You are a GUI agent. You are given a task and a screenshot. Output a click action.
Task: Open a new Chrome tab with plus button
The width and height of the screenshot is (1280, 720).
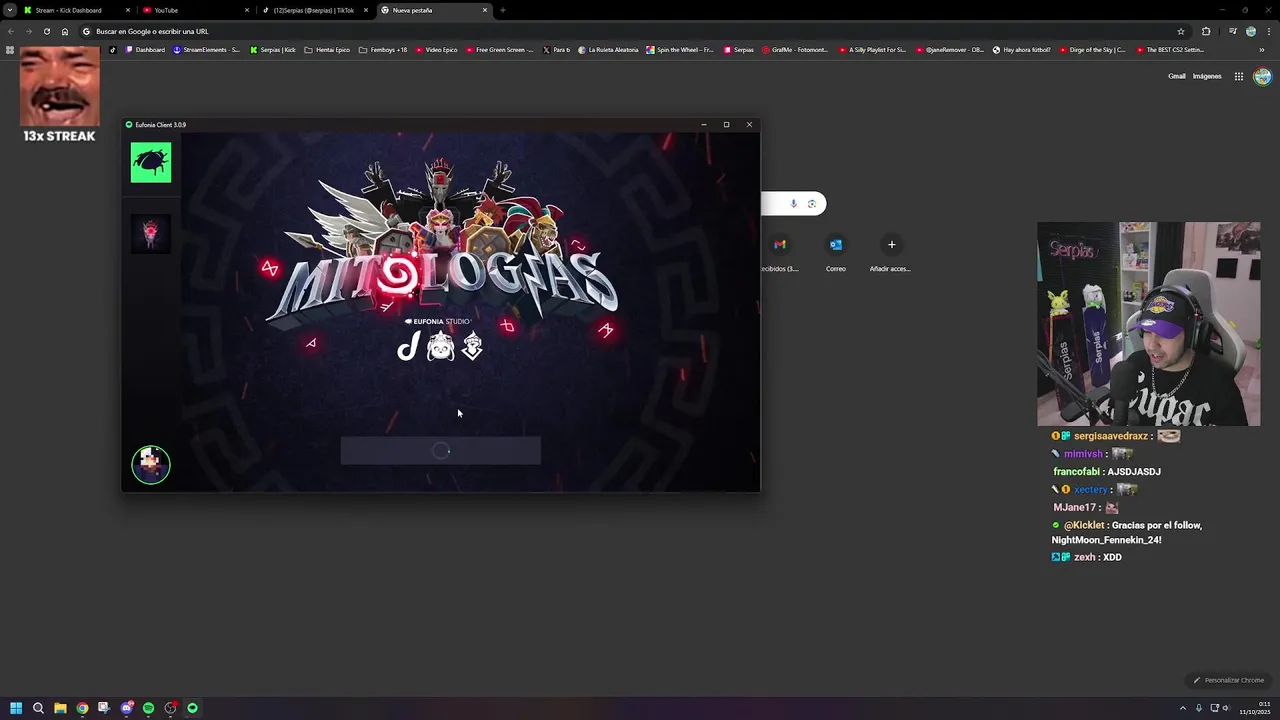502,10
